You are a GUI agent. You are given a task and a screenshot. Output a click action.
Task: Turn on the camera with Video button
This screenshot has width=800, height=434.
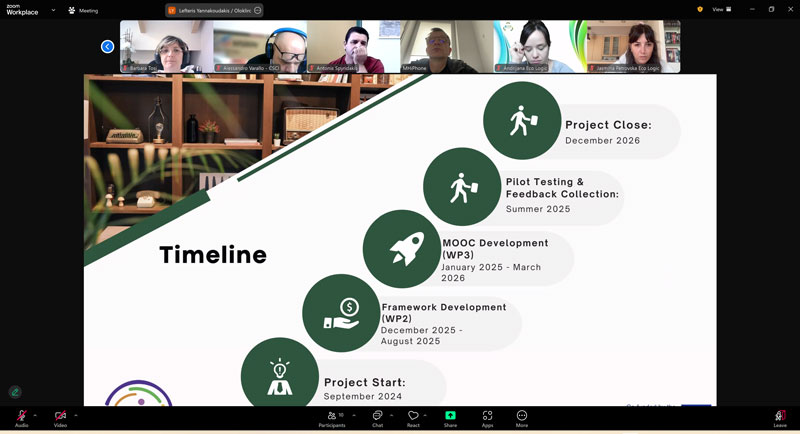60,416
